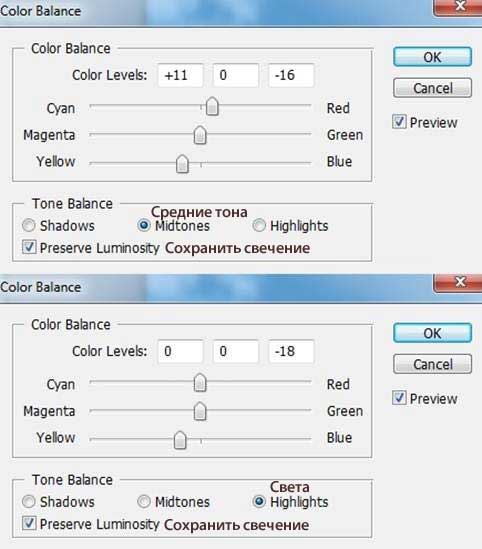Click Cancel in the upper Color Balance dialog
The image size is (482, 549).
click(x=432, y=88)
